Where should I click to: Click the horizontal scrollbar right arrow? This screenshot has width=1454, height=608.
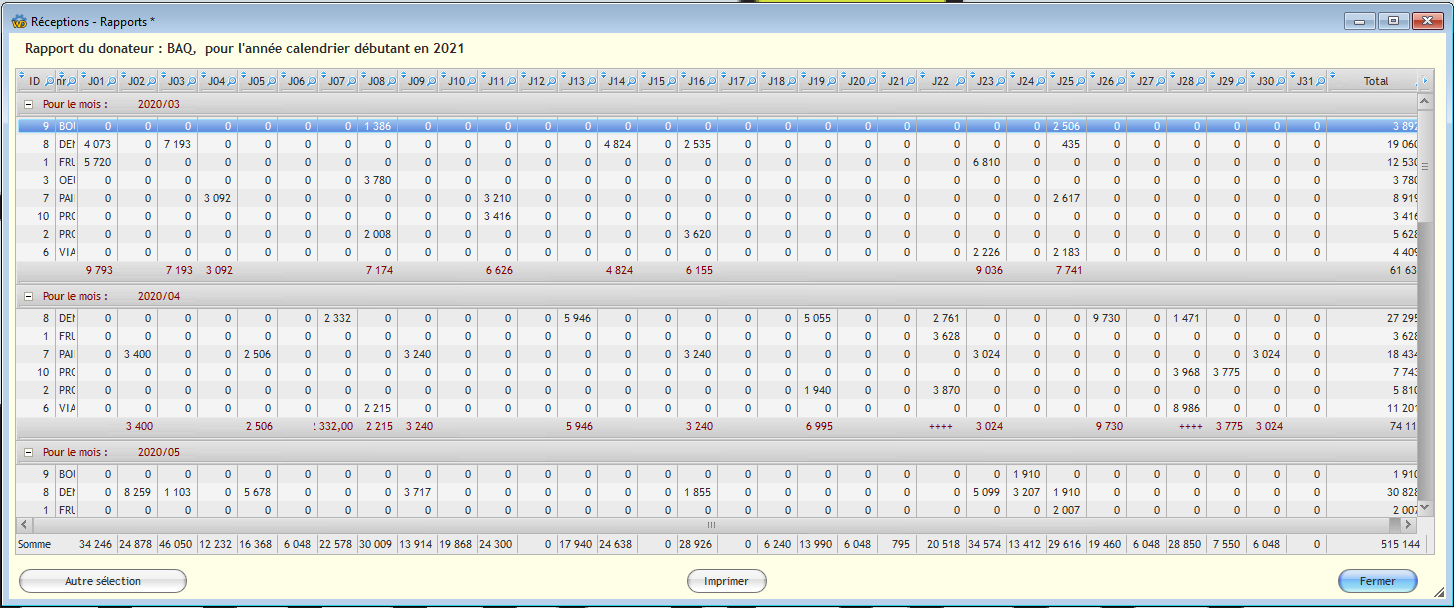[x=1409, y=524]
